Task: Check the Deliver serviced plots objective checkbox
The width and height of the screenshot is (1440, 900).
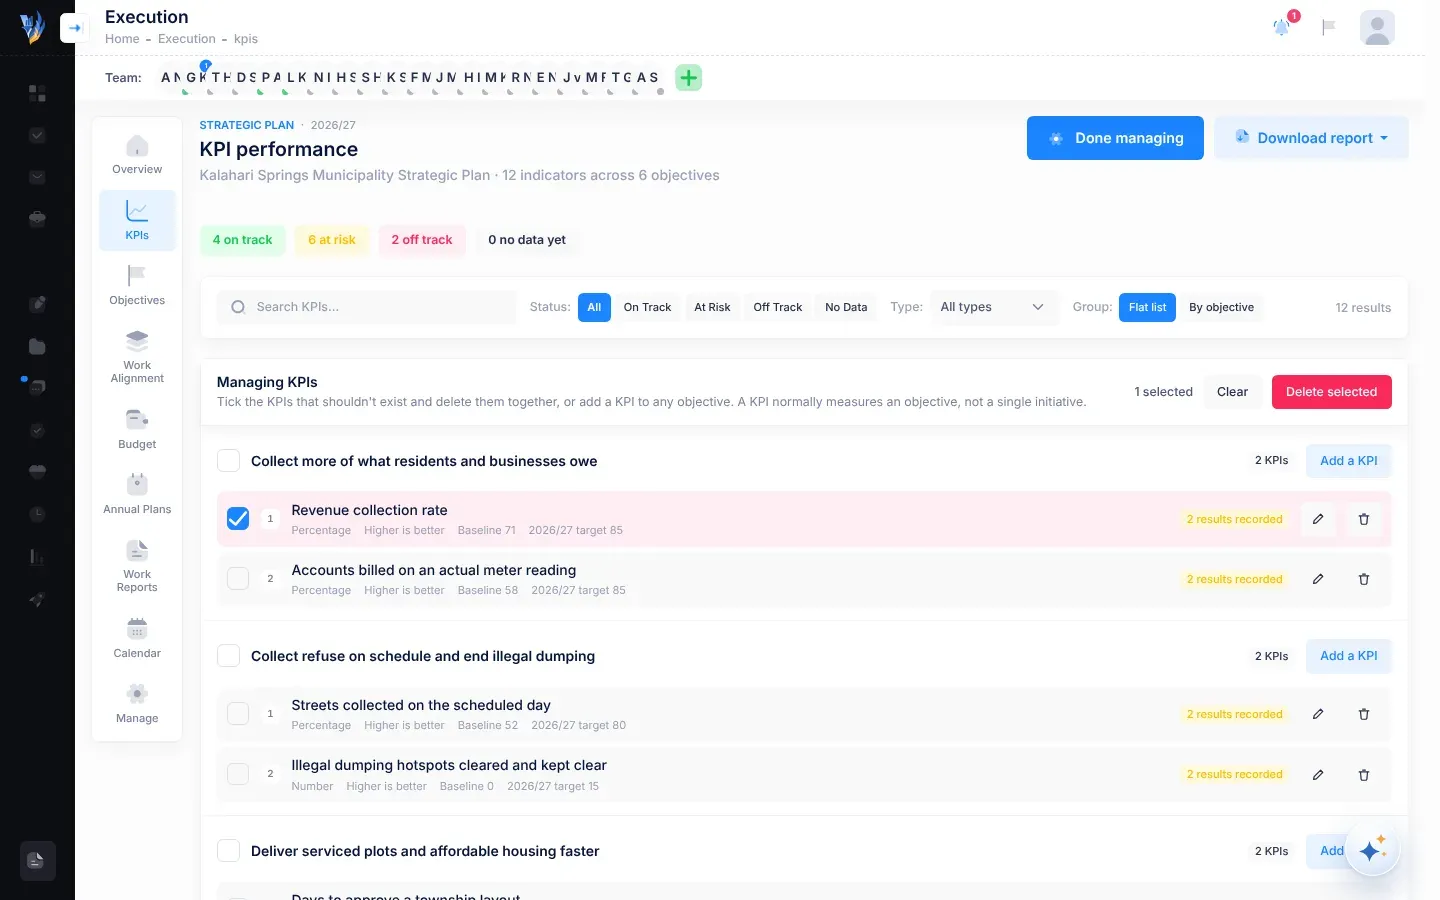Action: [229, 850]
